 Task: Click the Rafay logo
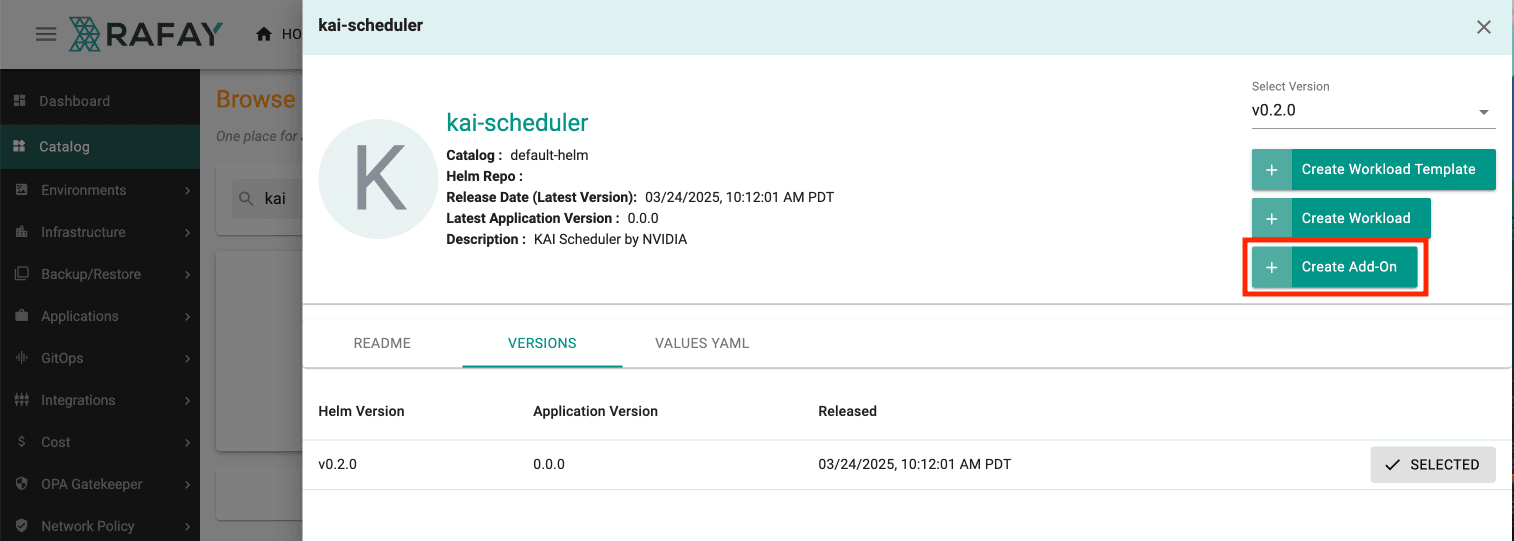pyautogui.click(x=145, y=34)
